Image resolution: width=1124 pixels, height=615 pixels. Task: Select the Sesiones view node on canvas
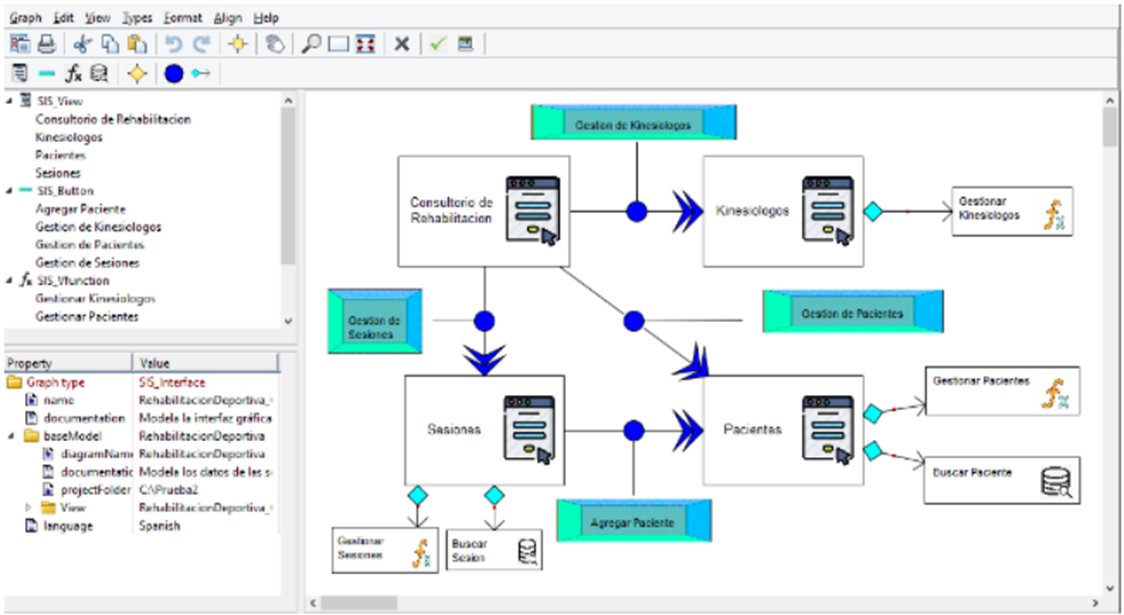click(x=485, y=430)
